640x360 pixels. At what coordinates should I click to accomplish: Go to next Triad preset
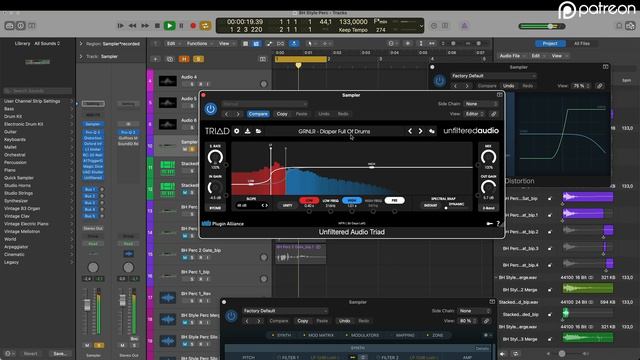[420, 131]
